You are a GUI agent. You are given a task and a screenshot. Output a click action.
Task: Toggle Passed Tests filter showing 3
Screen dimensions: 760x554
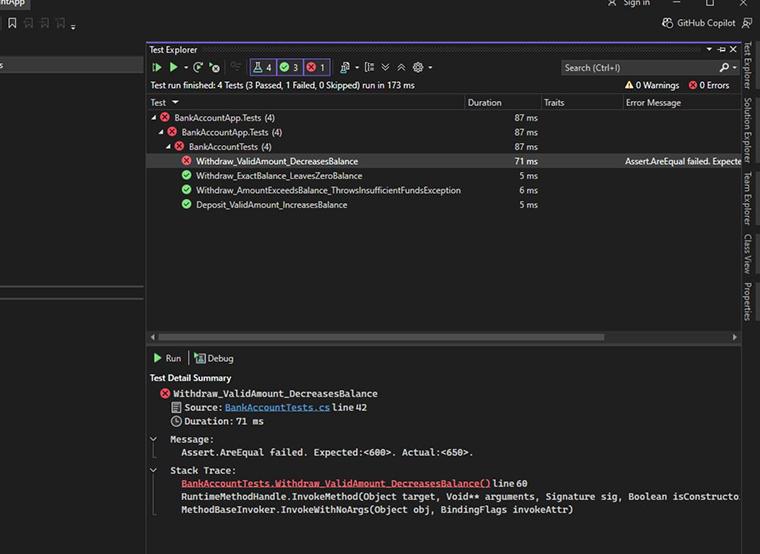289,67
